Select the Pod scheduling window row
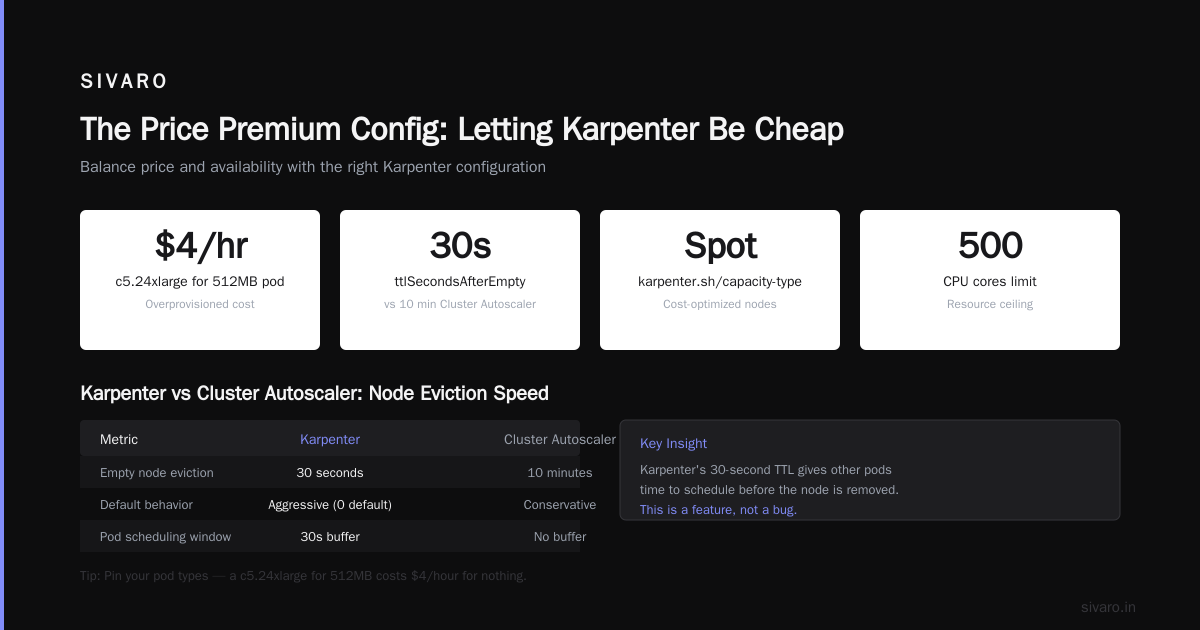 tap(330, 536)
